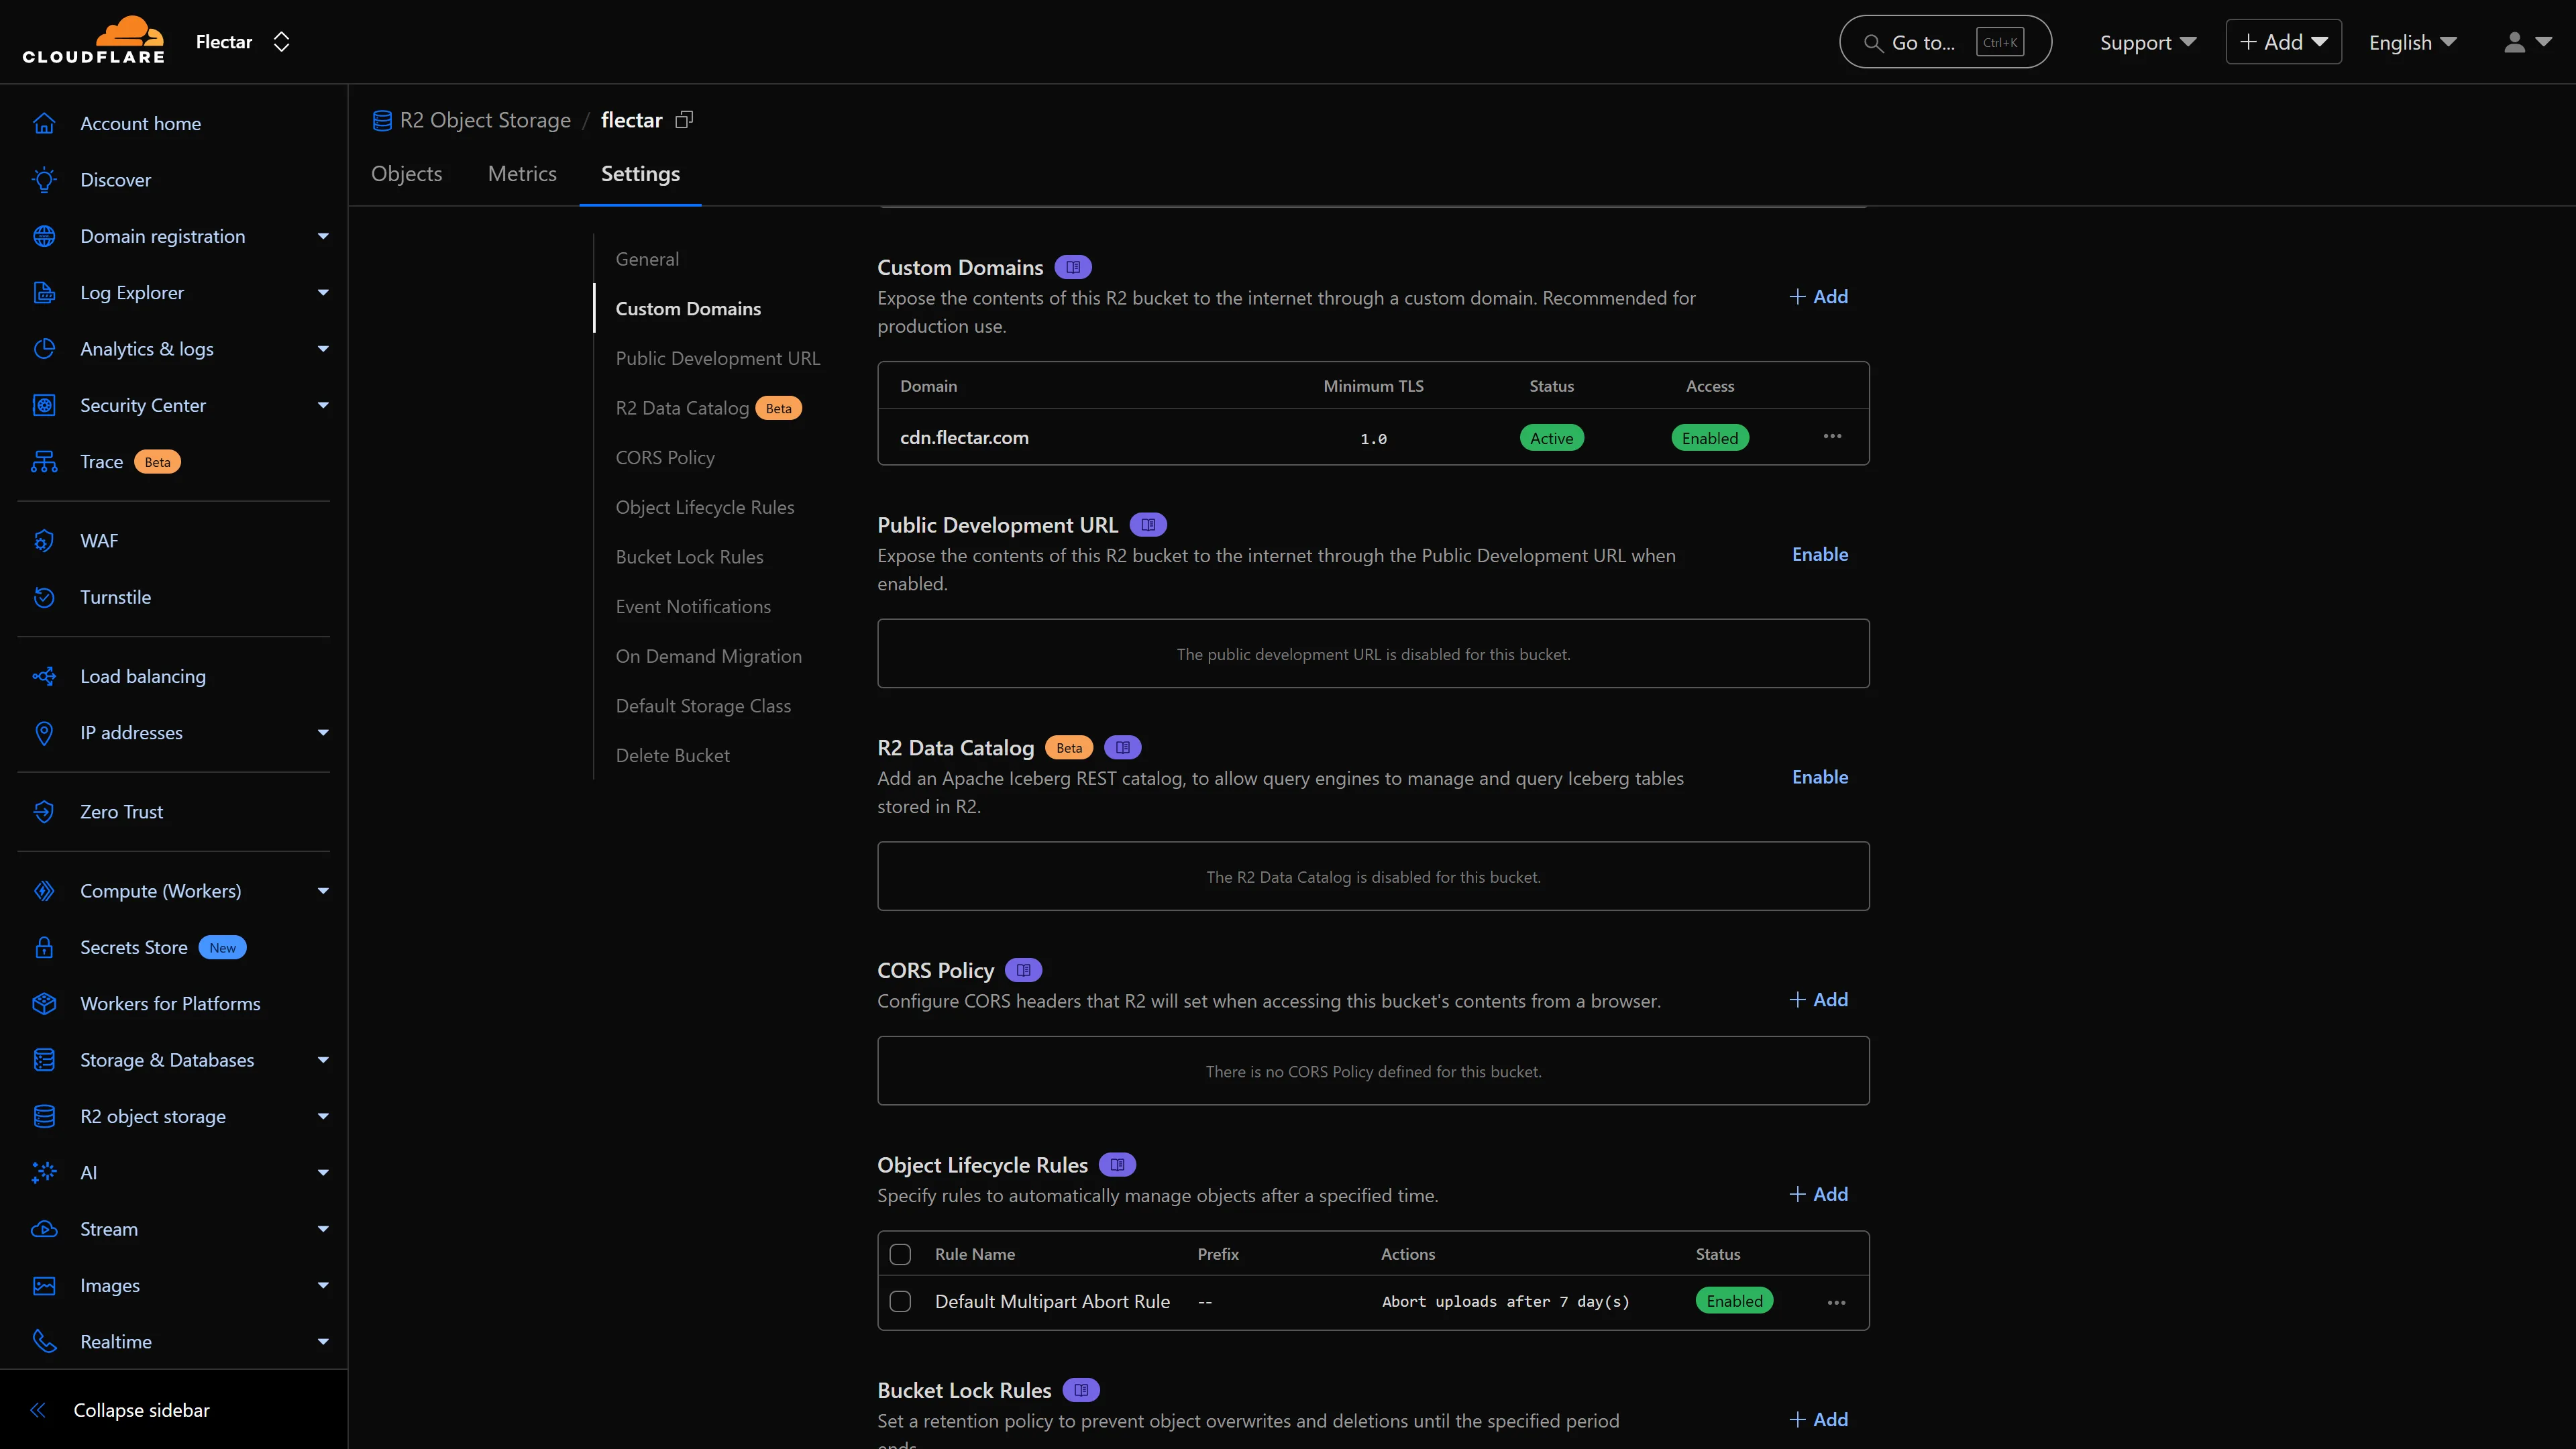
Task: Add a new Custom Domain
Action: [x=1818, y=297]
